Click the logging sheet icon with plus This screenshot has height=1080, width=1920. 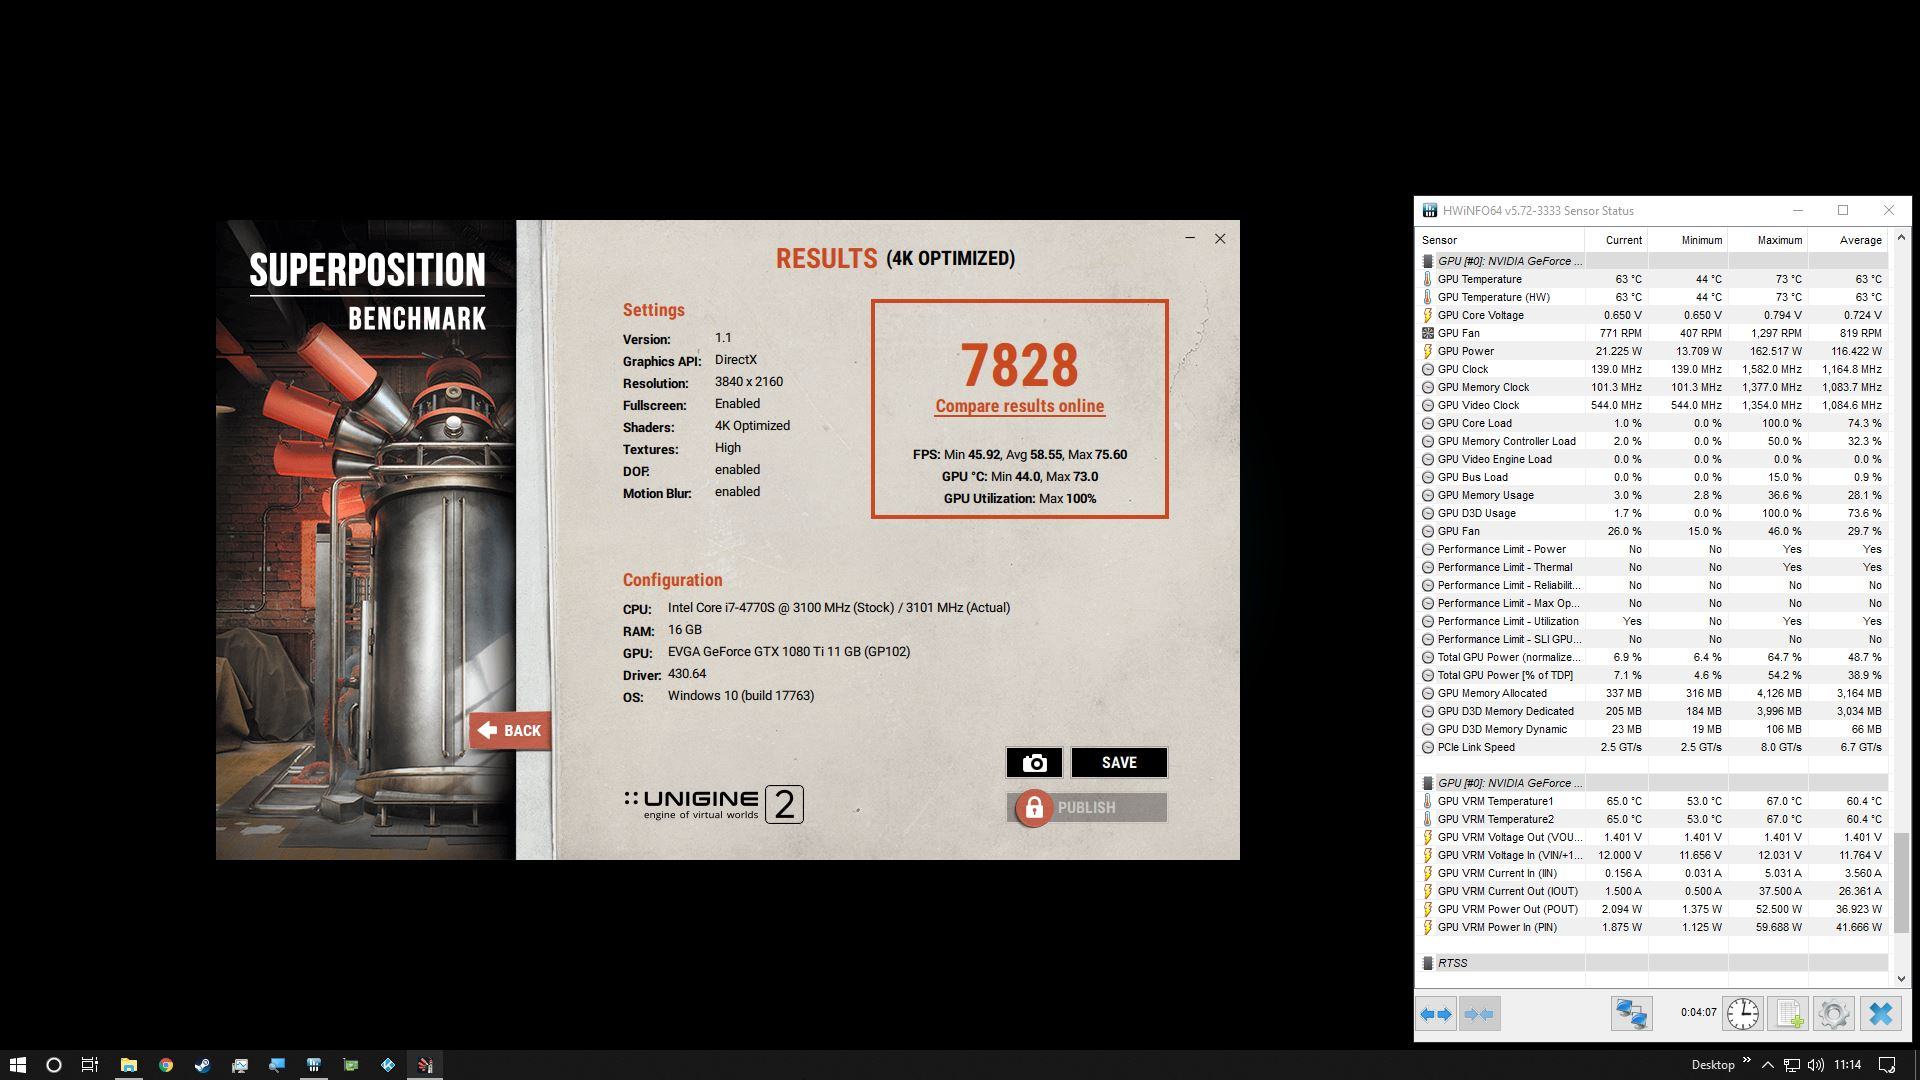click(1788, 1014)
